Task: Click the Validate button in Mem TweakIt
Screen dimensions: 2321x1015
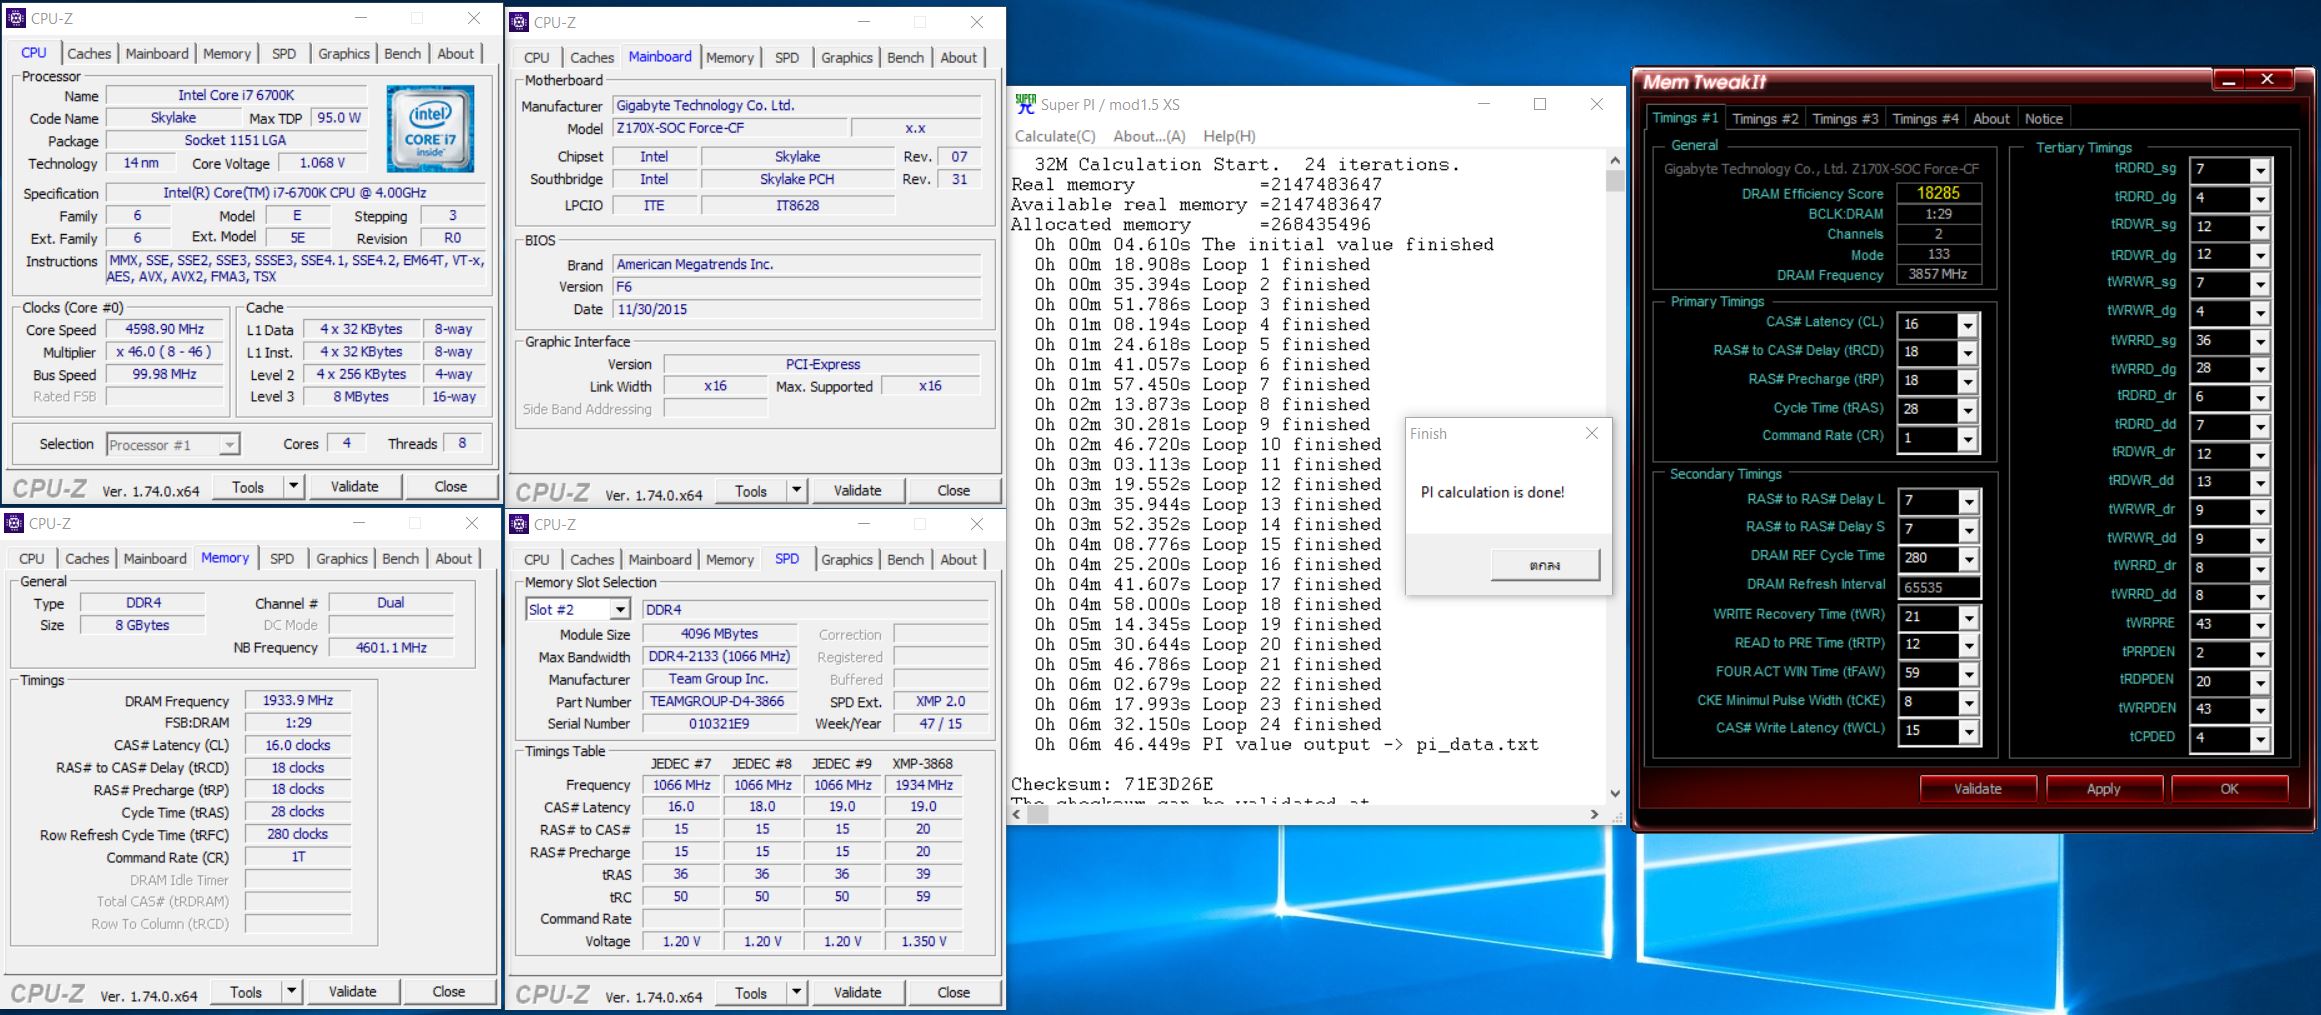Action: [x=1977, y=789]
